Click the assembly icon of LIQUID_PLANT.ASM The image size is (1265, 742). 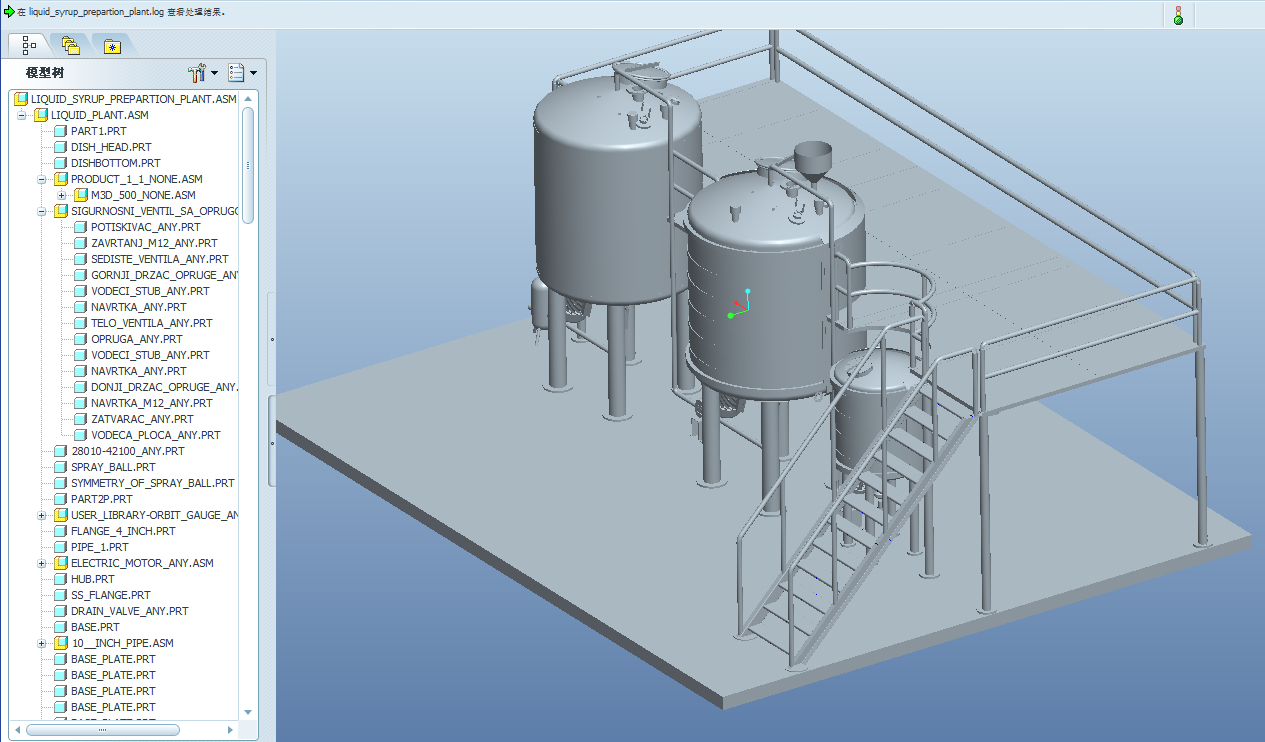coord(40,115)
